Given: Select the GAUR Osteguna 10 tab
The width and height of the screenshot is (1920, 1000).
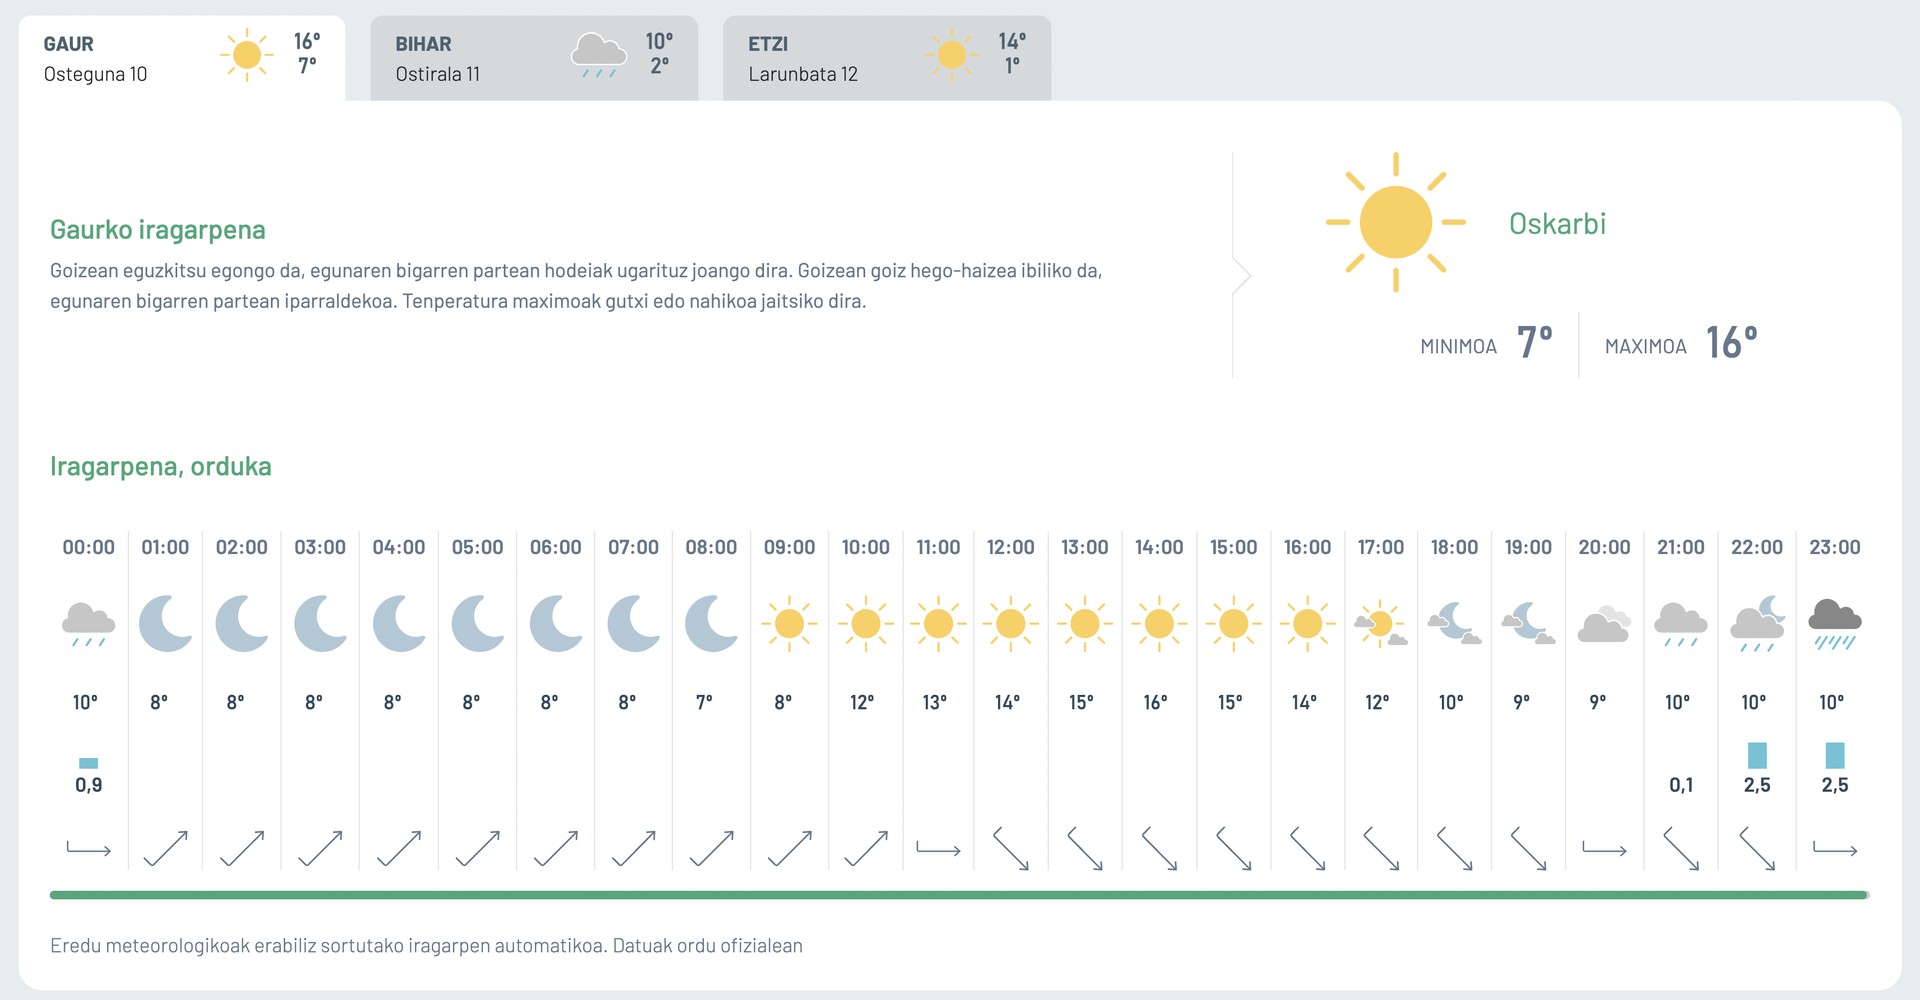Looking at the screenshot, I should pyautogui.click(x=182, y=58).
